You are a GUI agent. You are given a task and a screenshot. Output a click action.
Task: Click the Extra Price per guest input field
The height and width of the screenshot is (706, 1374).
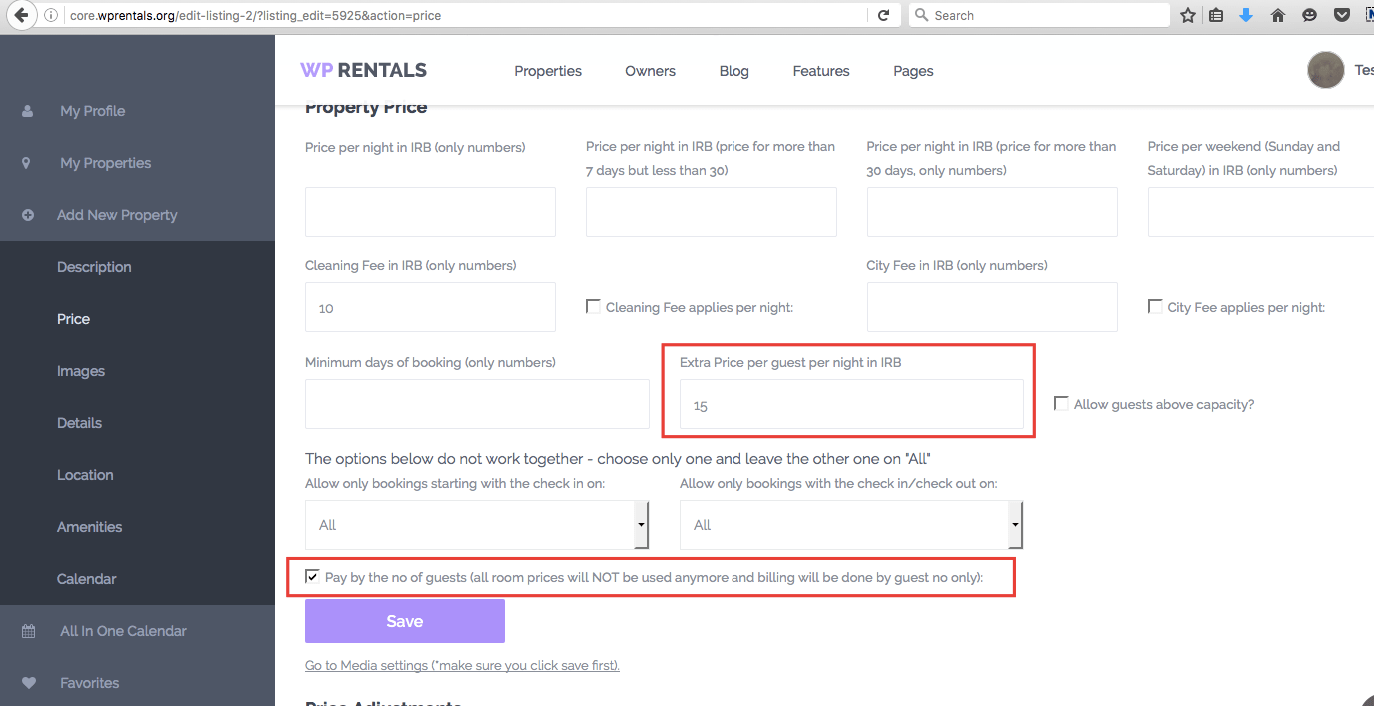click(850, 404)
